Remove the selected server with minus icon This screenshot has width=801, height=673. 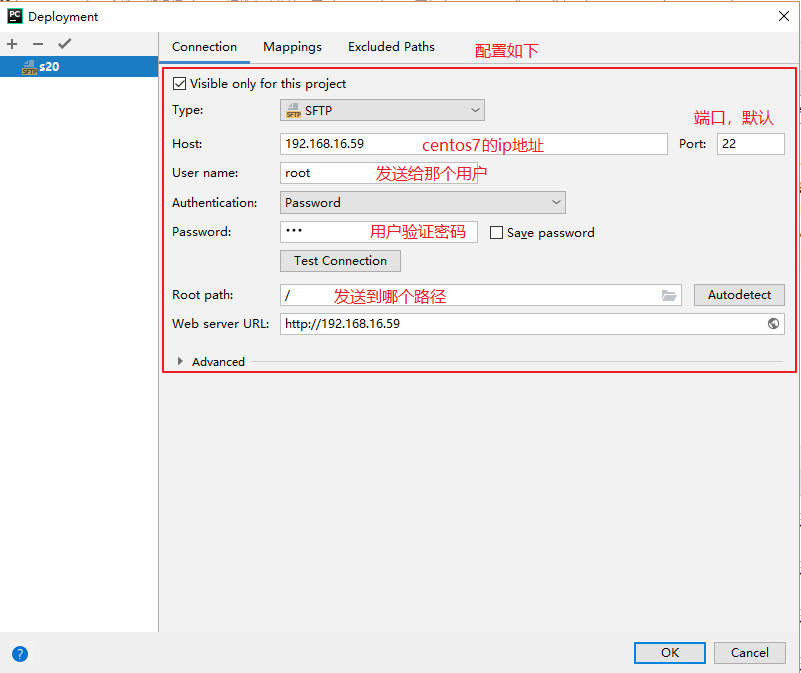[38, 44]
